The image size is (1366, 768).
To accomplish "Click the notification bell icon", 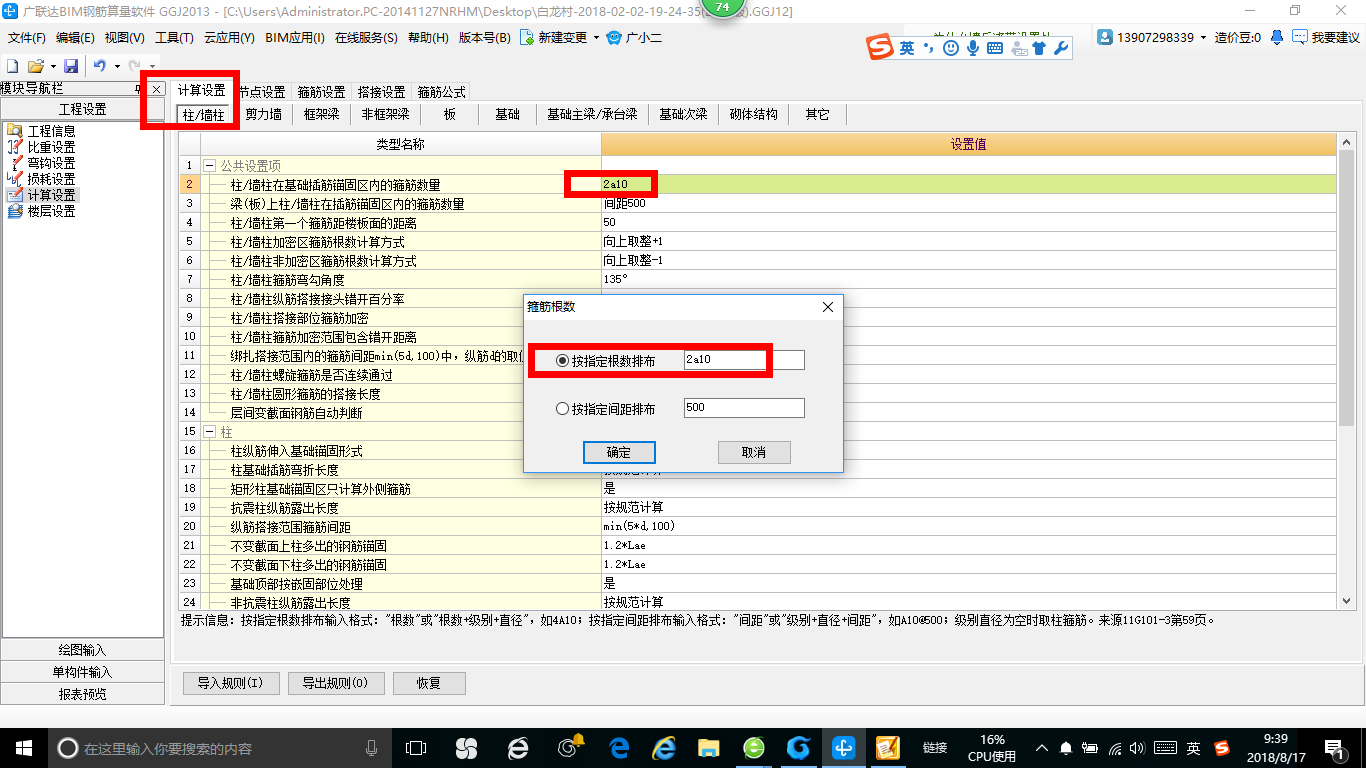I will coord(1277,37).
